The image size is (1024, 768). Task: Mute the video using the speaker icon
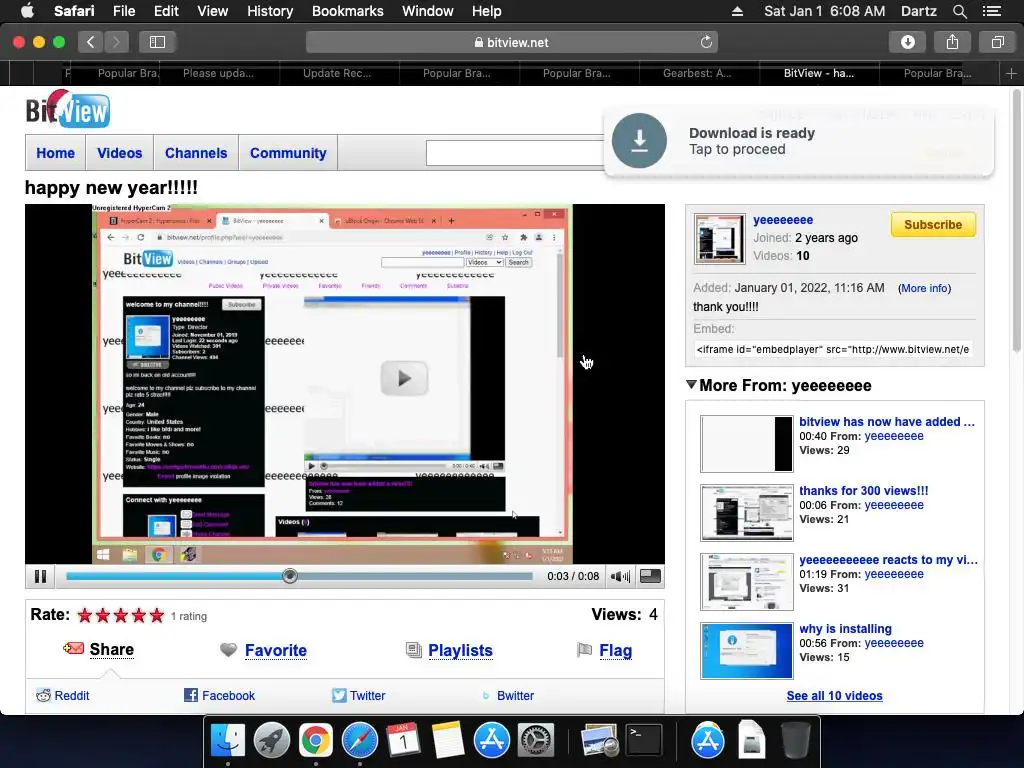pos(620,577)
